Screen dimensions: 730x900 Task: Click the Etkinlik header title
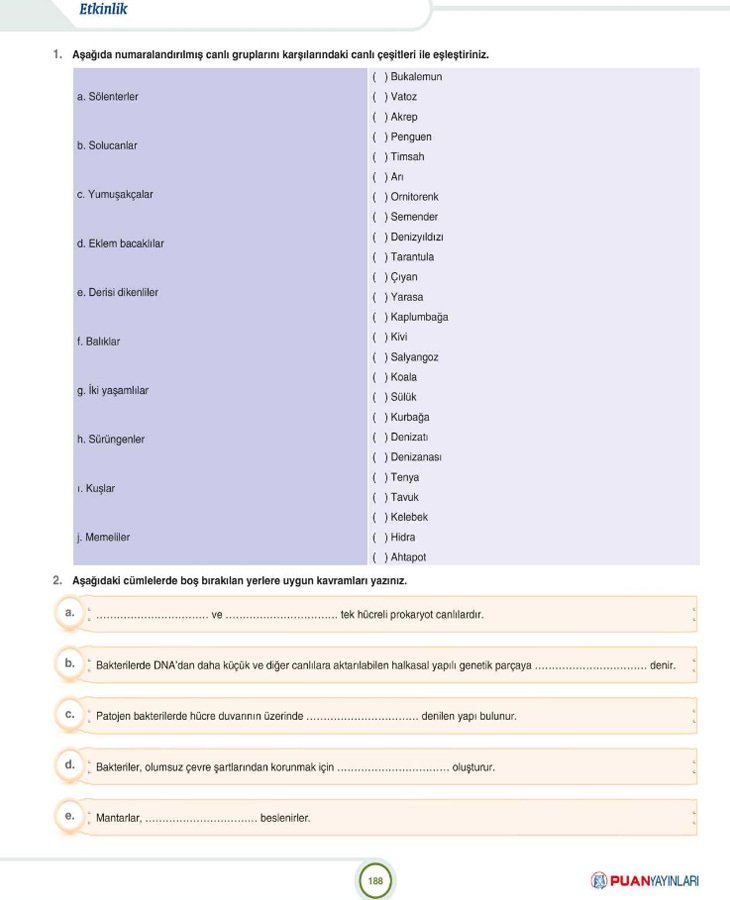[103, 11]
